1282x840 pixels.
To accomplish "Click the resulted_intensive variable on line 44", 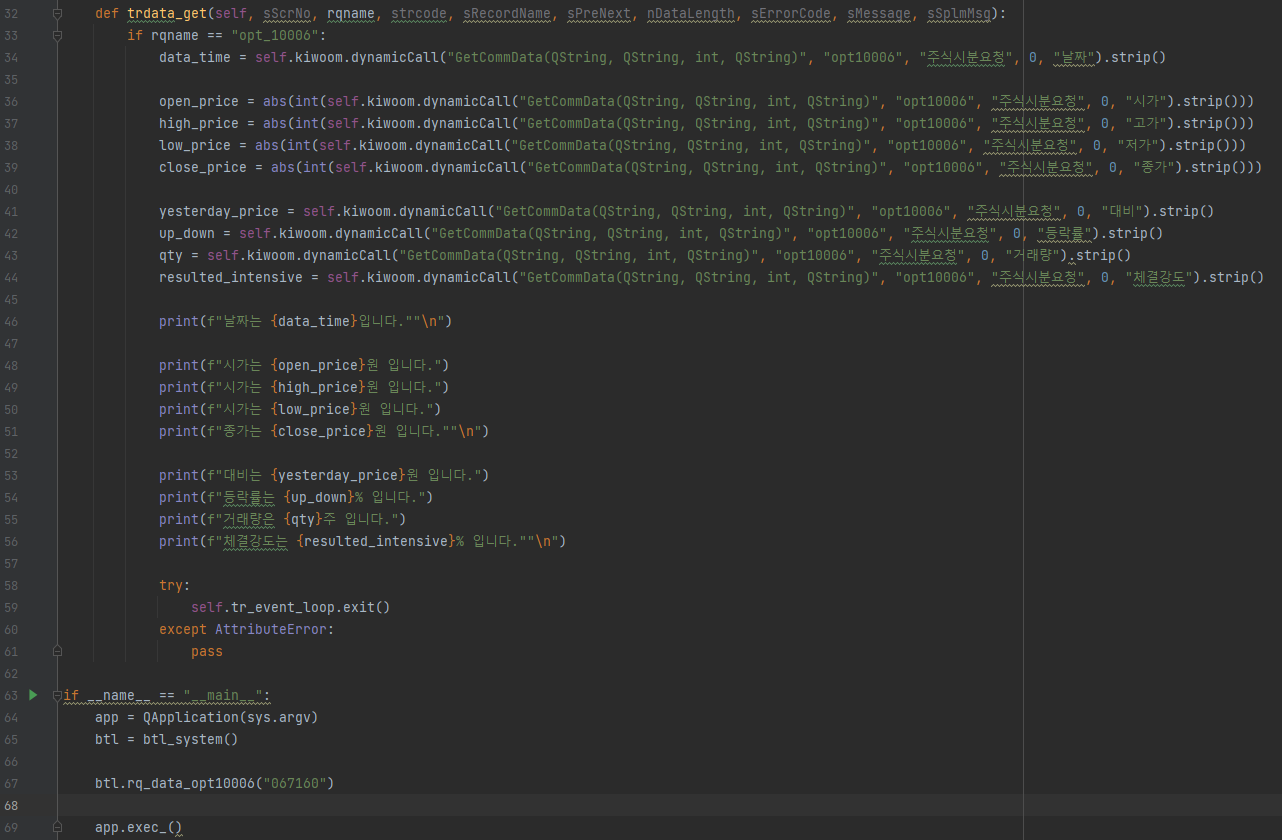I will [x=231, y=277].
